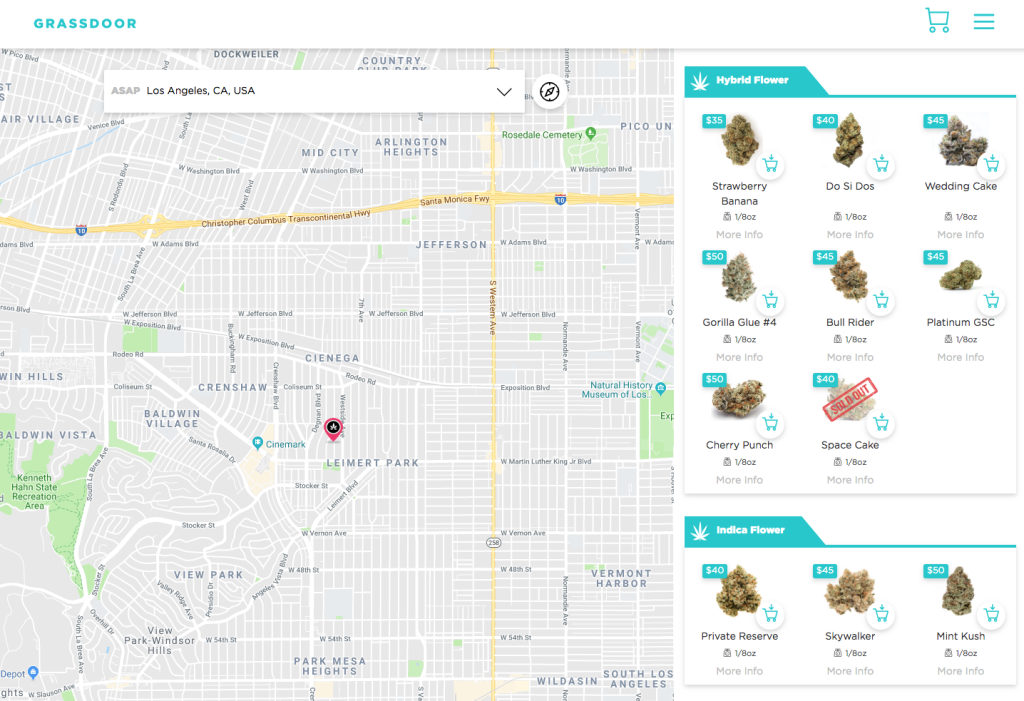Select the Wedding Cake product image
Image resolution: width=1024 pixels, height=701 pixels.
click(962, 140)
